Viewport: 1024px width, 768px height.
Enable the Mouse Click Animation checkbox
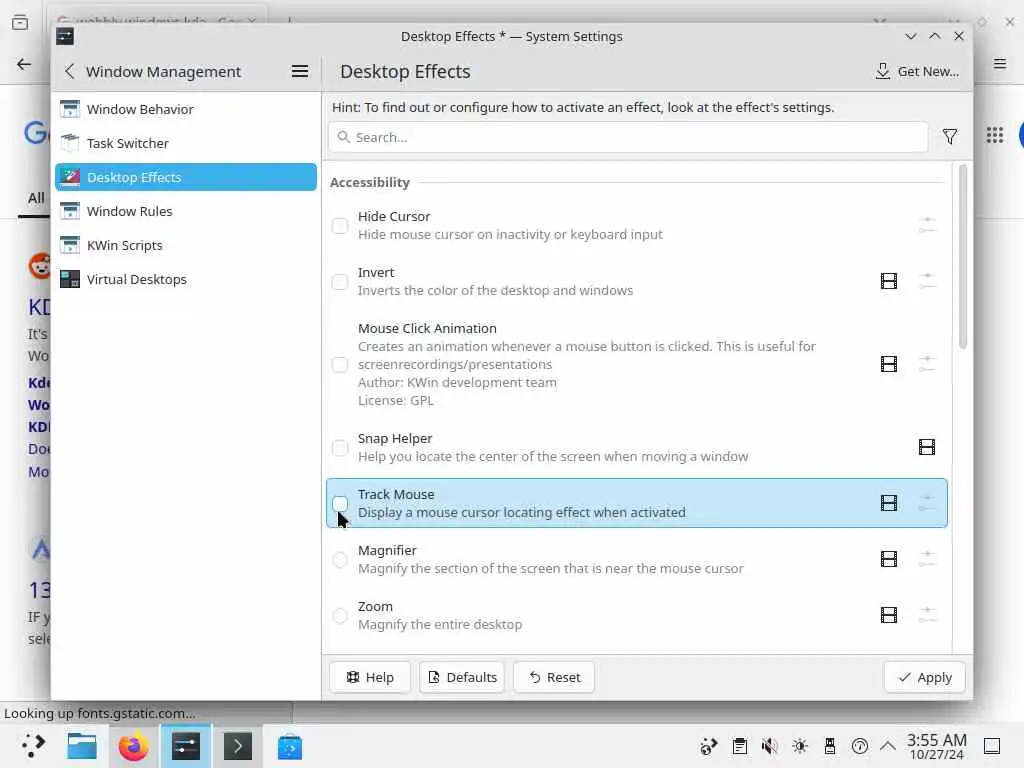[340, 364]
